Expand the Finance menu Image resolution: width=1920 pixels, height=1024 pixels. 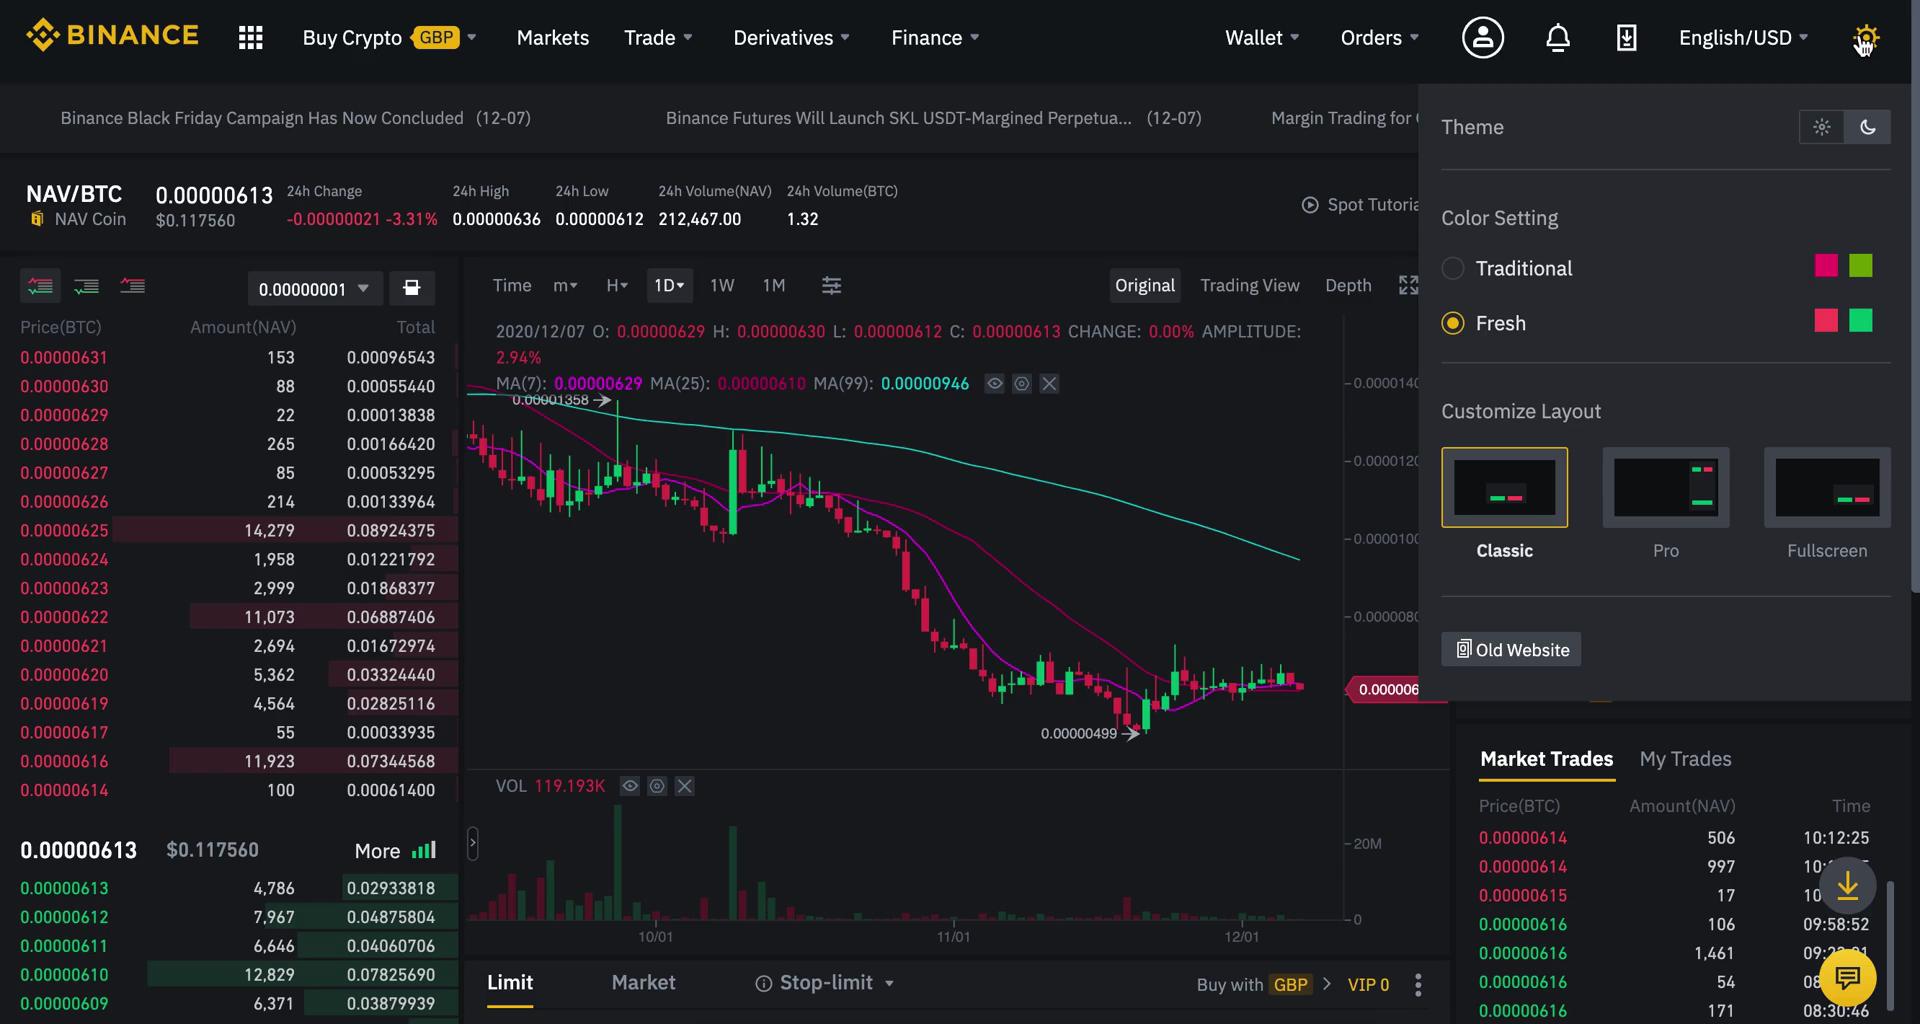point(935,38)
